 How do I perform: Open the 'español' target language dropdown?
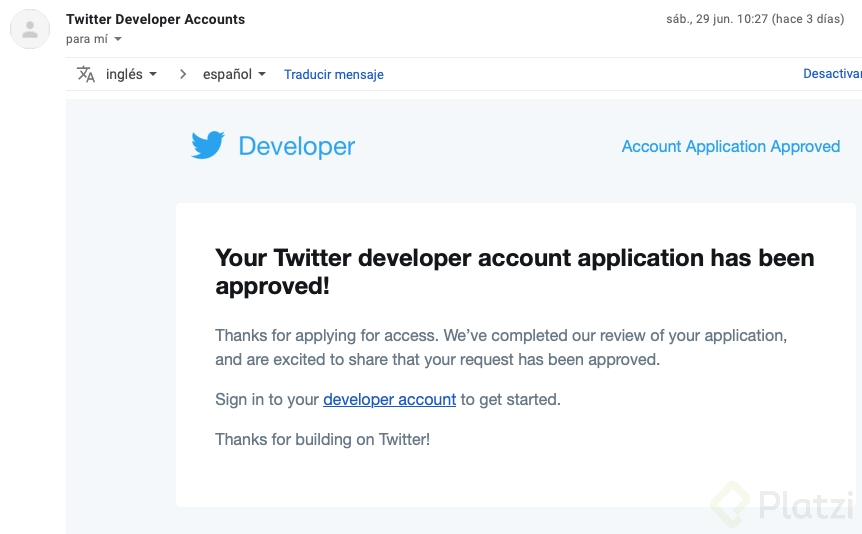pyautogui.click(x=234, y=74)
